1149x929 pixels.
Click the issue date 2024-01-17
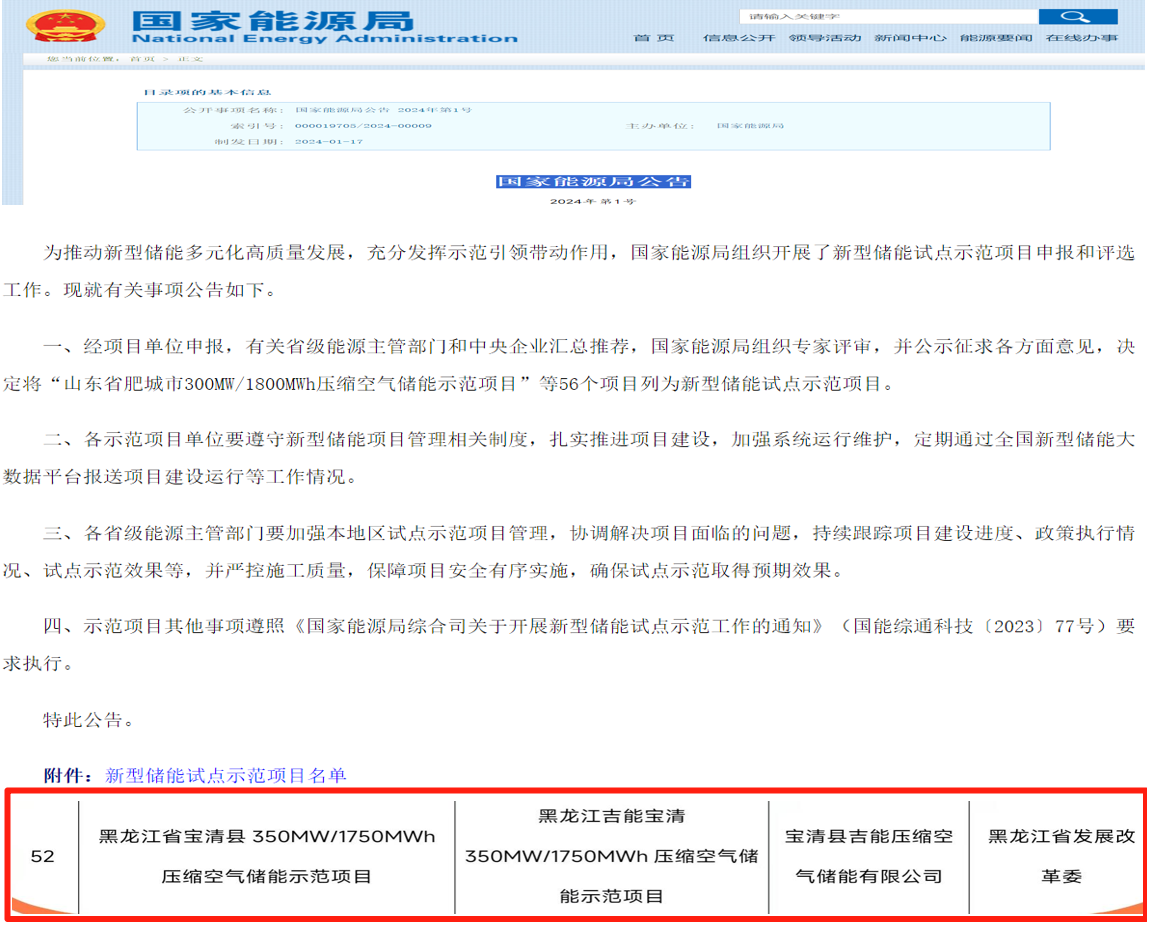click(x=329, y=142)
